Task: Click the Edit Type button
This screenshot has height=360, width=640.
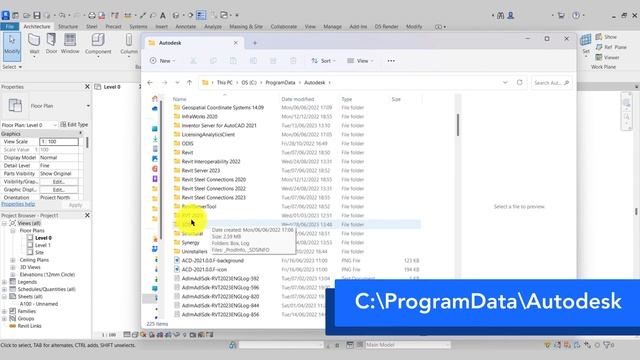Action: click(74, 124)
